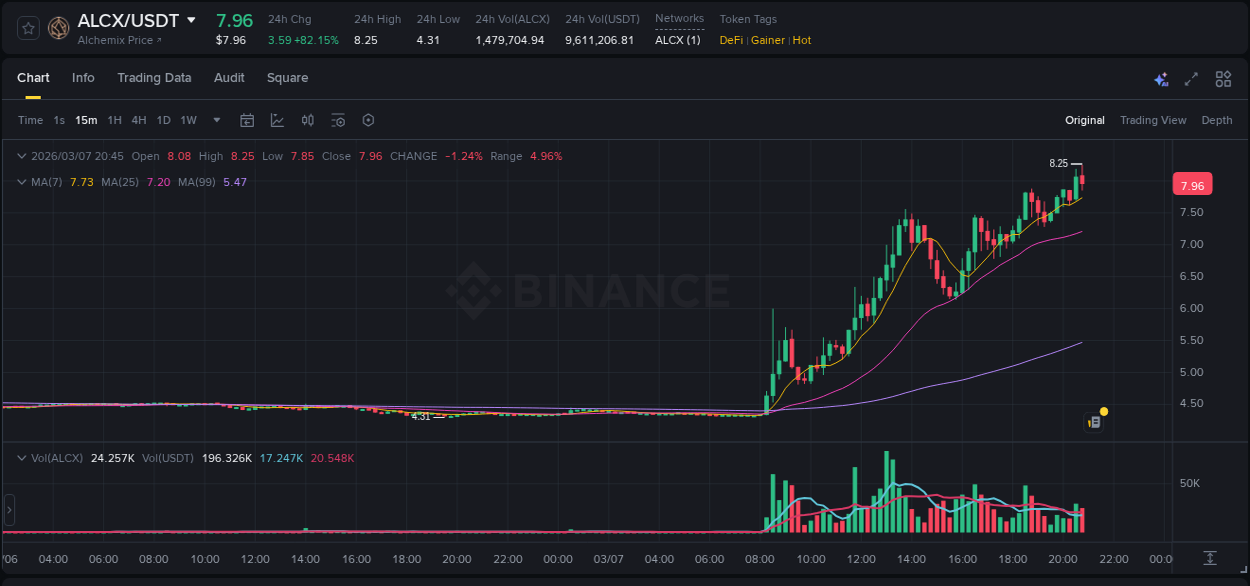Toggle ALCX/USDT favorite star

point(26,28)
